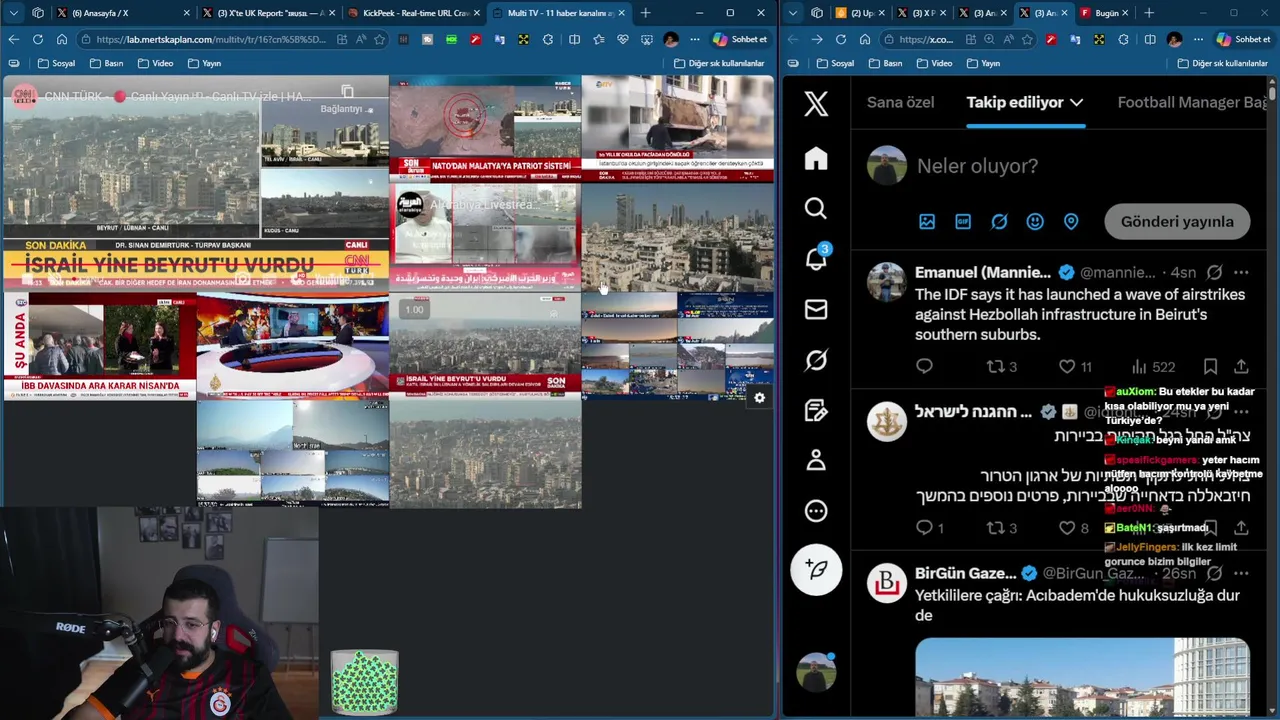1280x720 pixels.
Task: Reply to Emanuel's IDF airstrikes tweet
Action: coord(924,367)
